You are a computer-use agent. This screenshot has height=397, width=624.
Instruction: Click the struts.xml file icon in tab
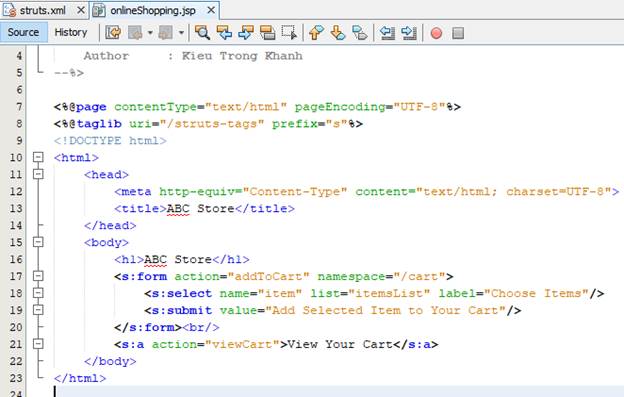[x=10, y=10]
